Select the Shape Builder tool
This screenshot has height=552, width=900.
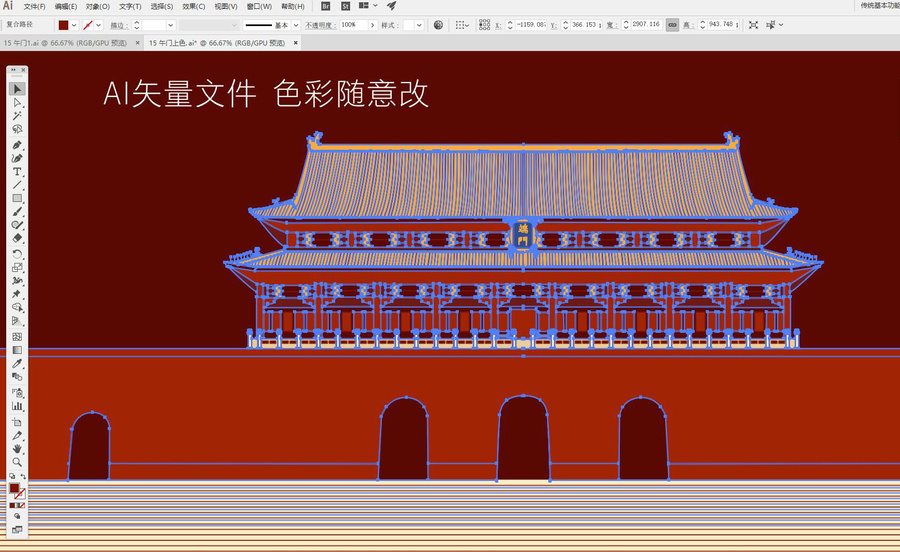[17, 307]
